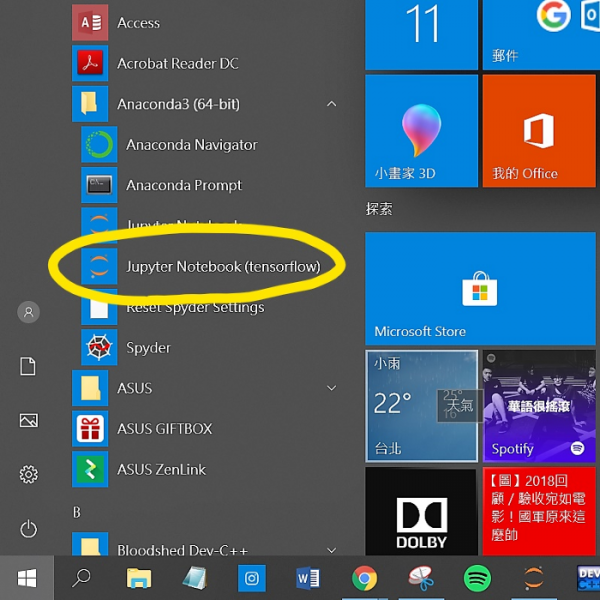Open the My Office tile
600x600 pixels.
click(x=538, y=131)
